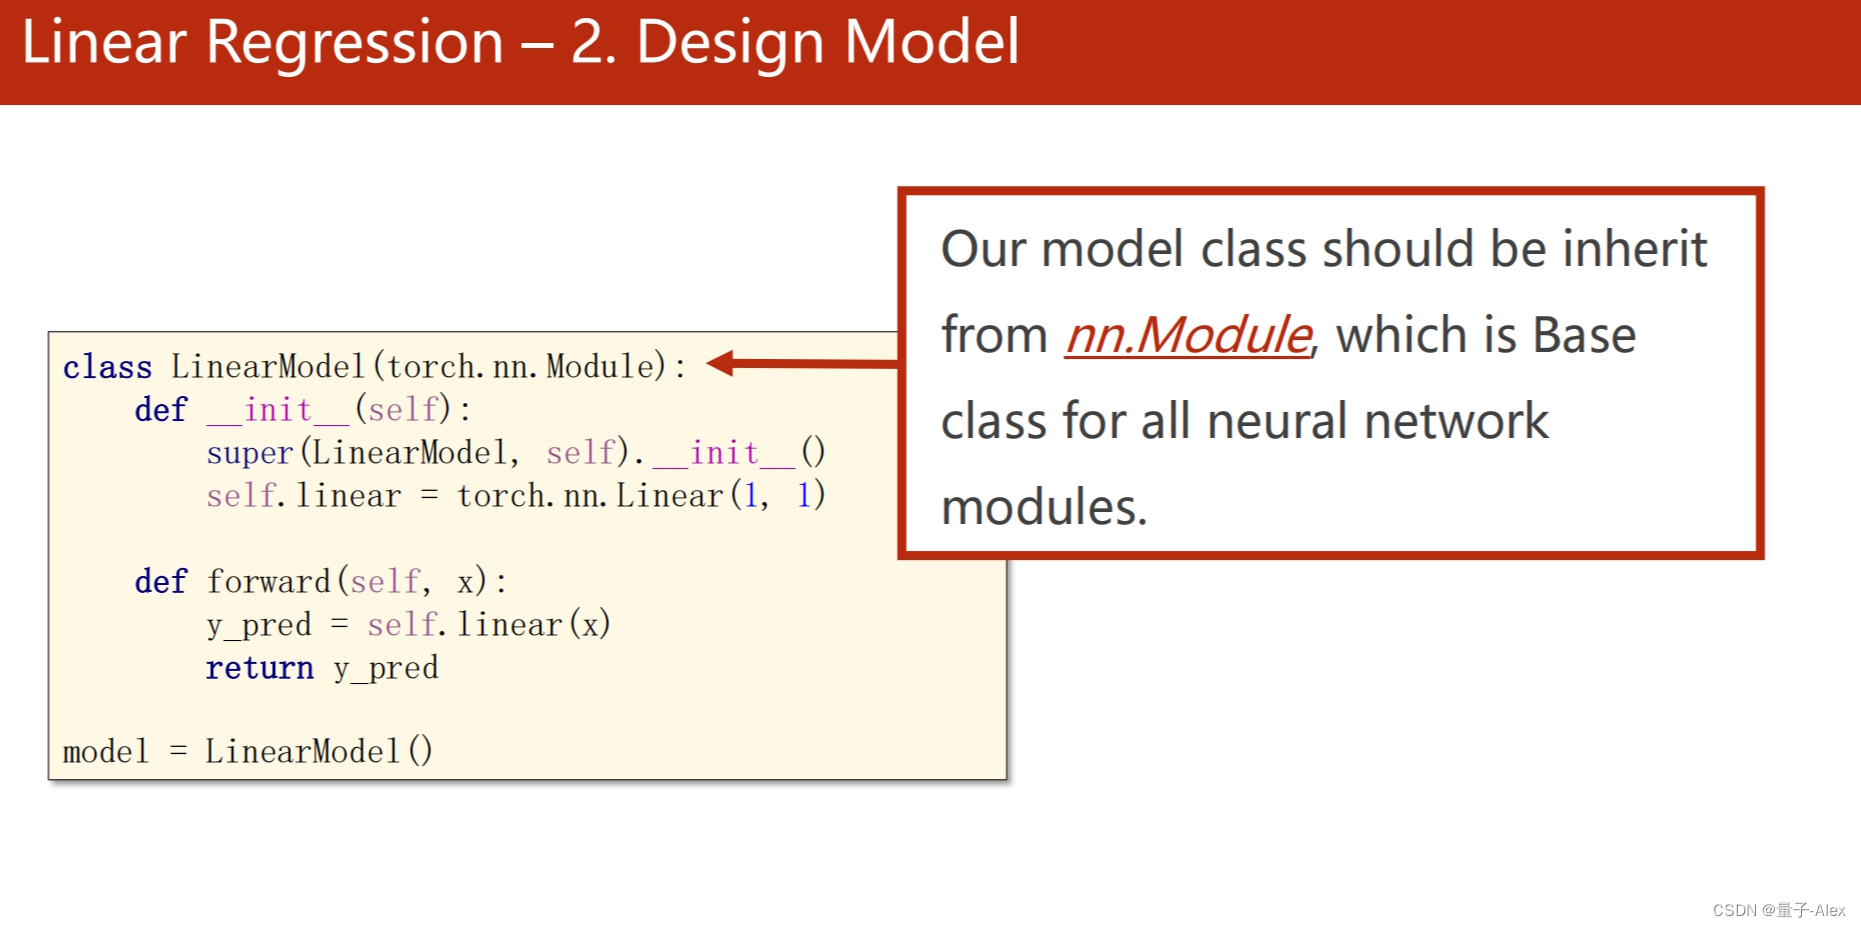Click the text 'which is Base'

pyautogui.click(x=1486, y=335)
